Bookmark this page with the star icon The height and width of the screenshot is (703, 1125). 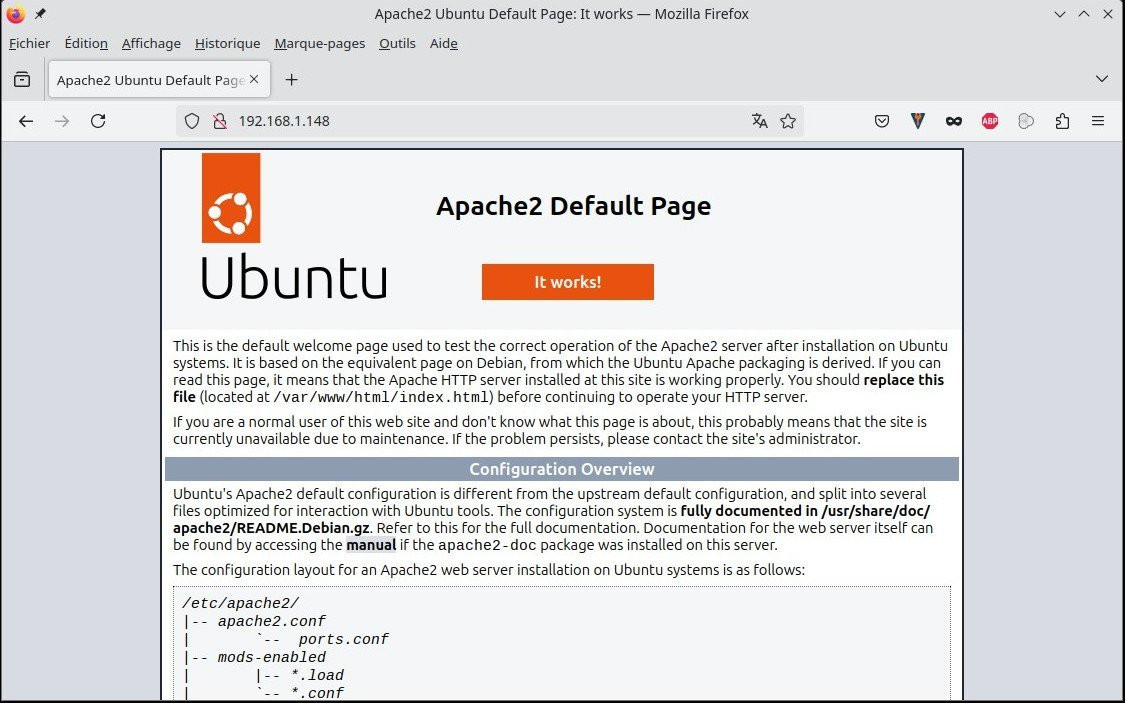pyautogui.click(x=788, y=121)
